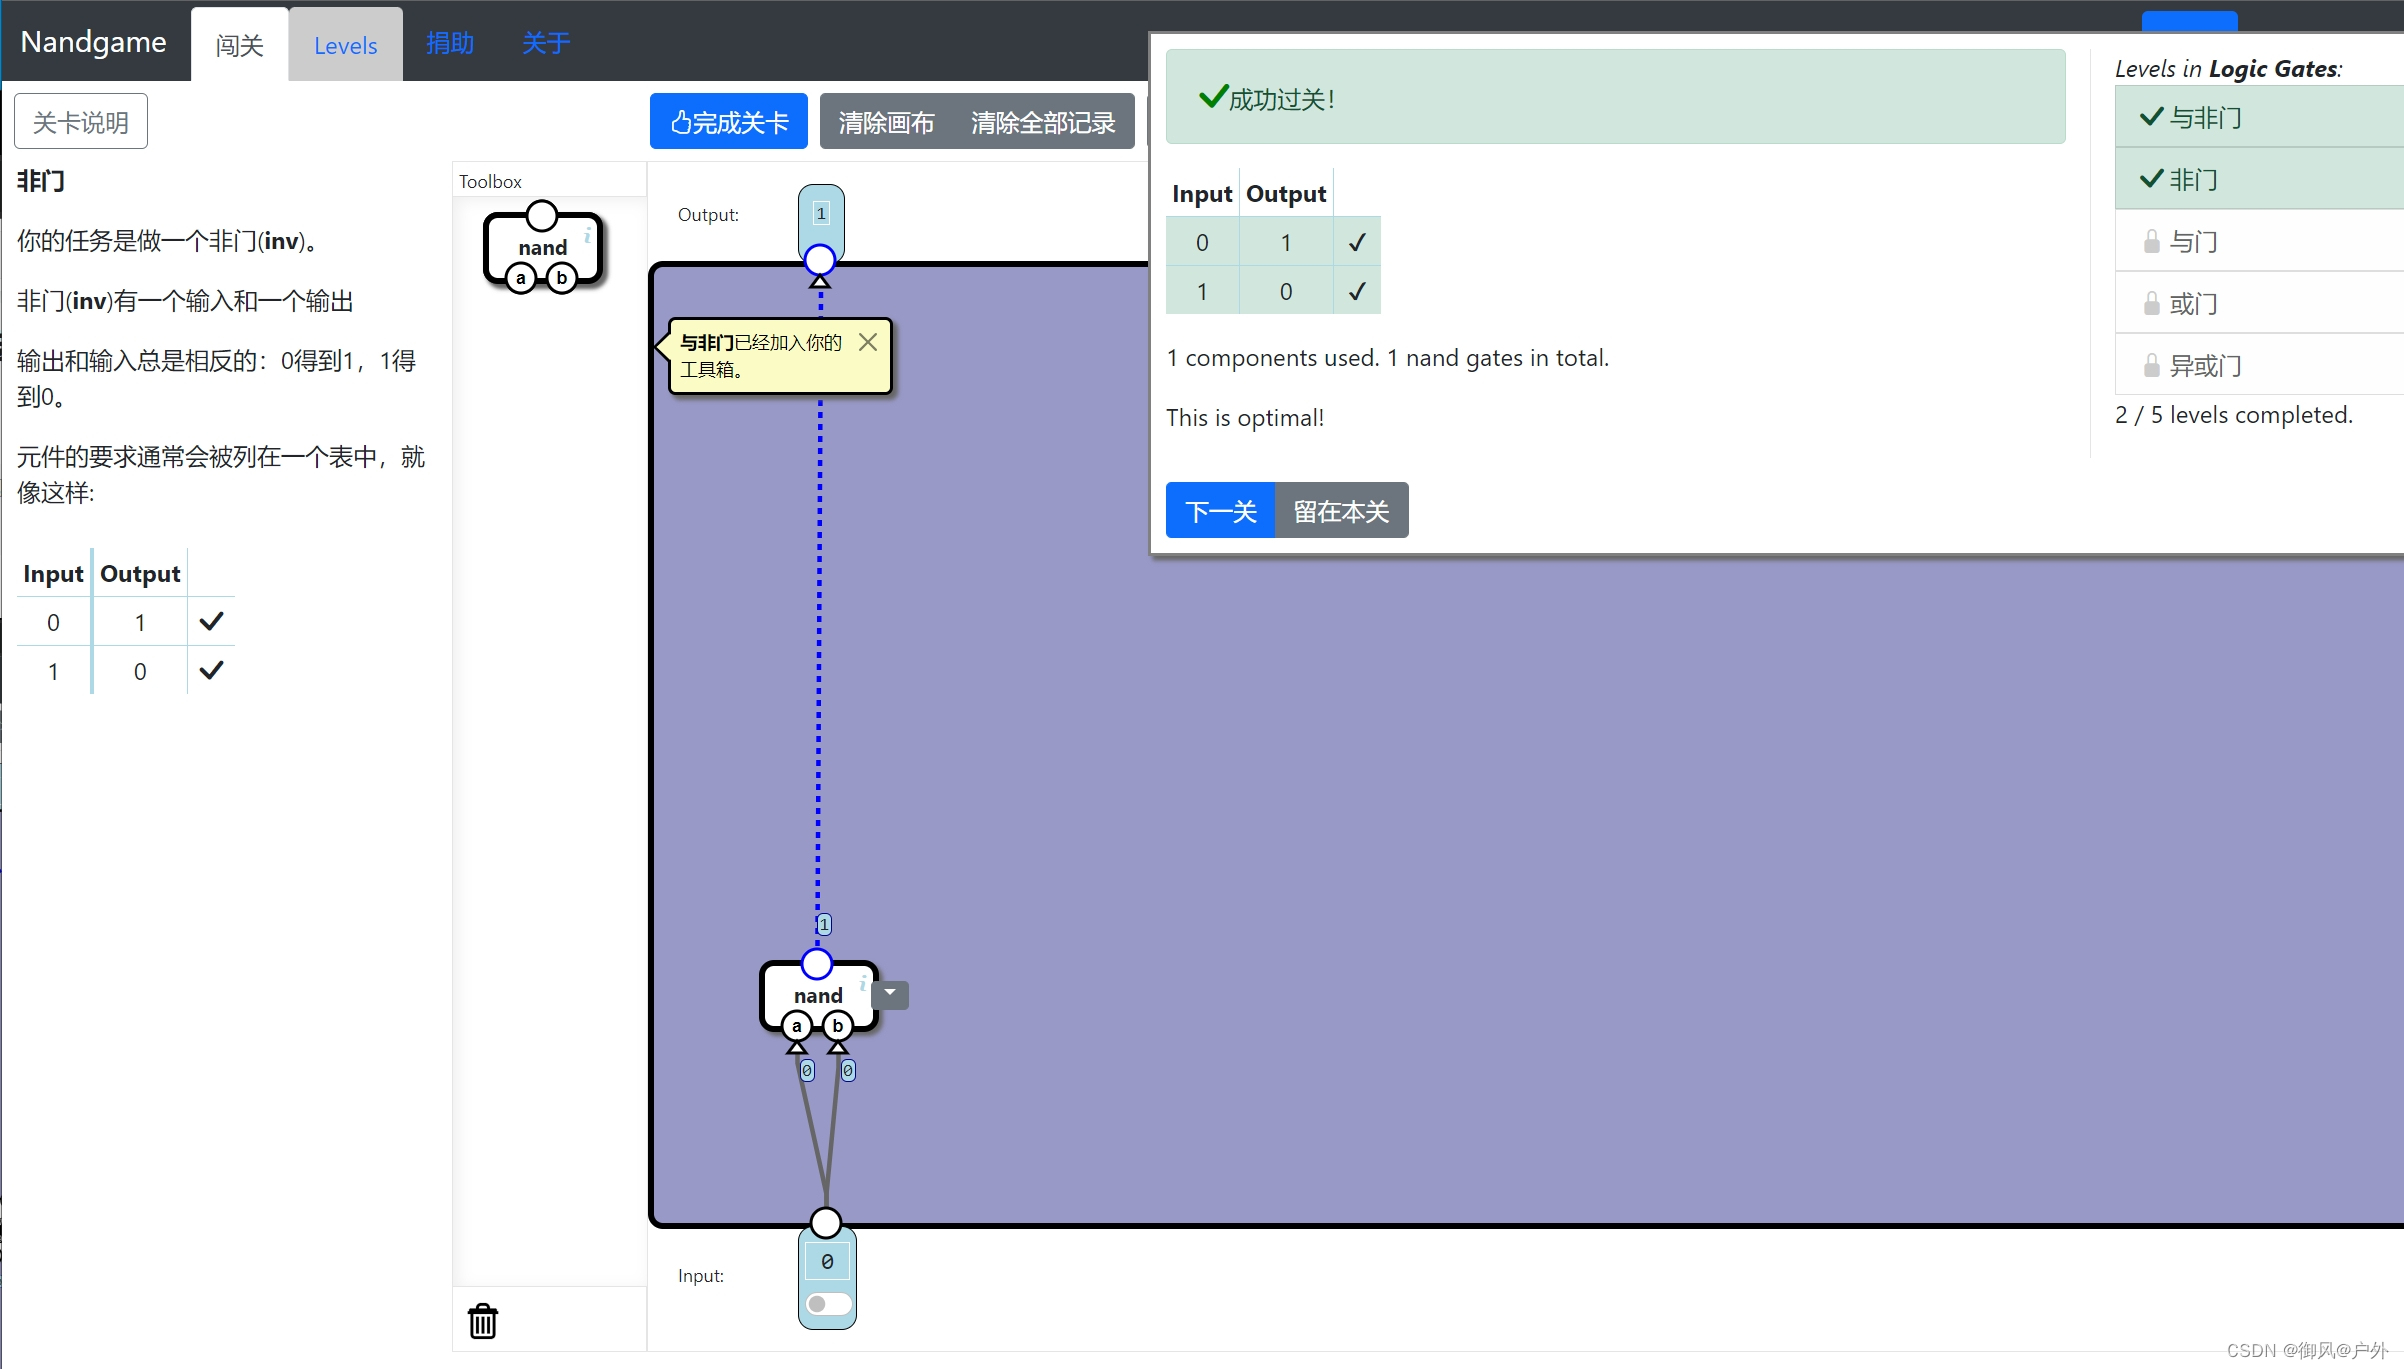This screenshot has width=2404, height=1369.
Task: Toggle the Input switch on
Action: click(828, 1304)
